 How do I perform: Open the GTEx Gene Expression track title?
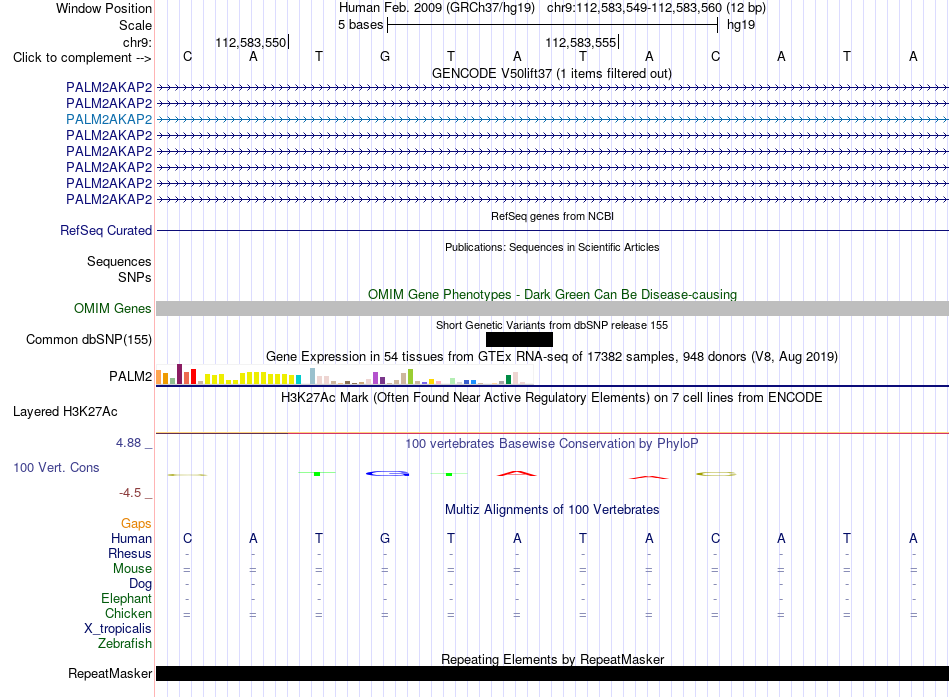click(x=552, y=356)
